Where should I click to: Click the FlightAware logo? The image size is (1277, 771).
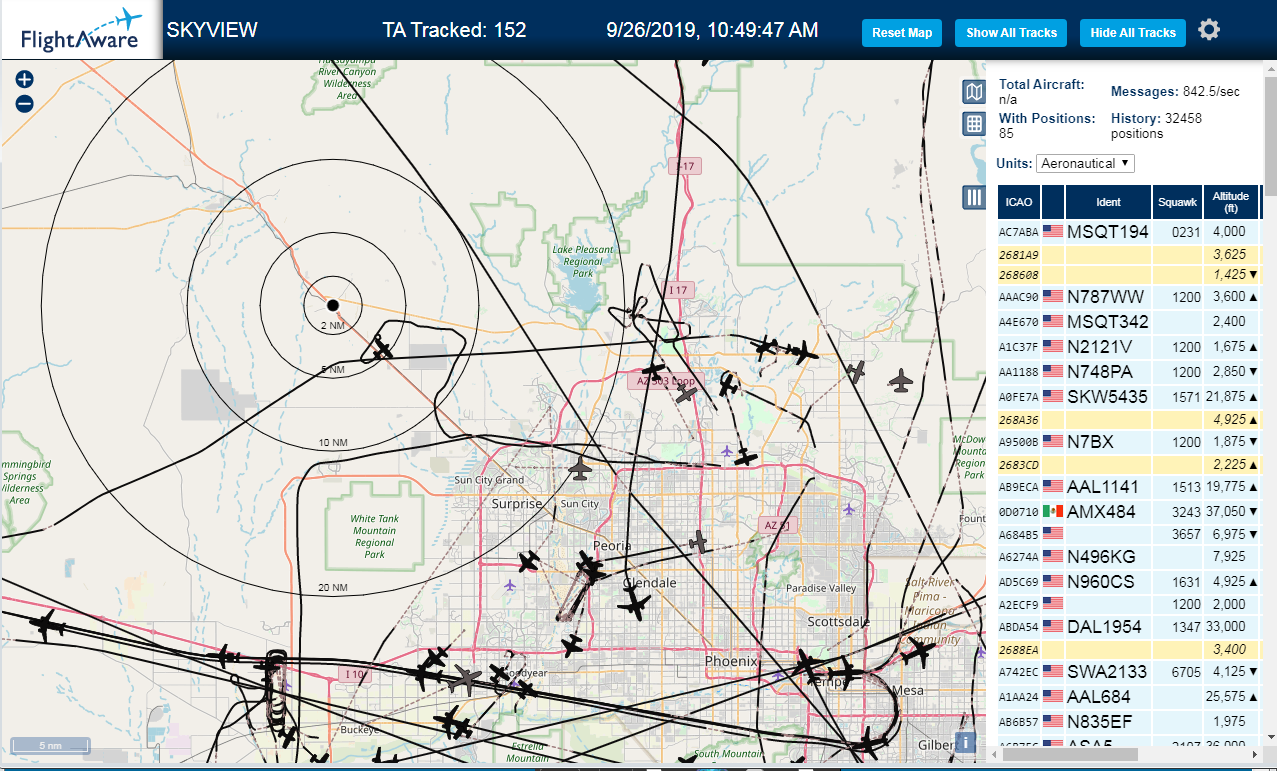(80, 30)
